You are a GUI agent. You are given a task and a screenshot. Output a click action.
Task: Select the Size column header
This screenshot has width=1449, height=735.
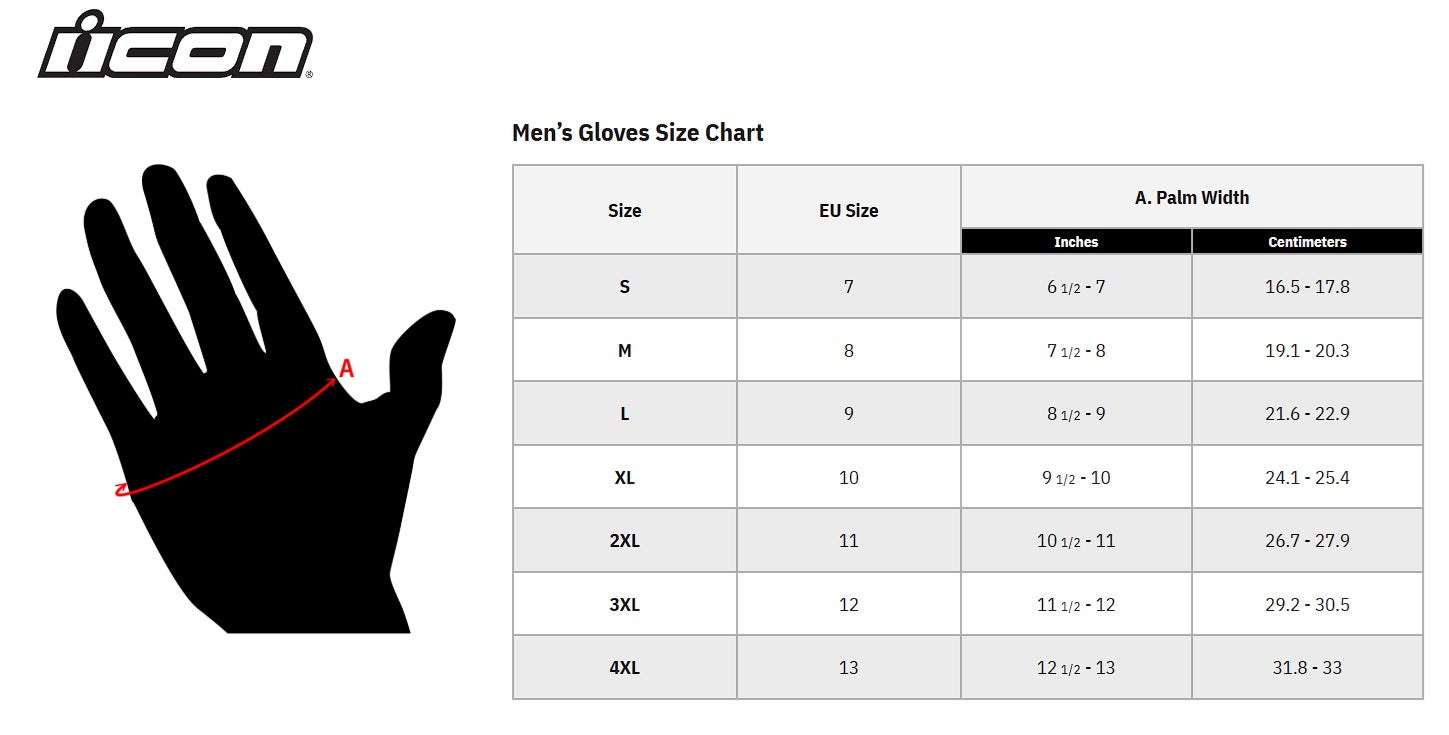[x=624, y=211]
